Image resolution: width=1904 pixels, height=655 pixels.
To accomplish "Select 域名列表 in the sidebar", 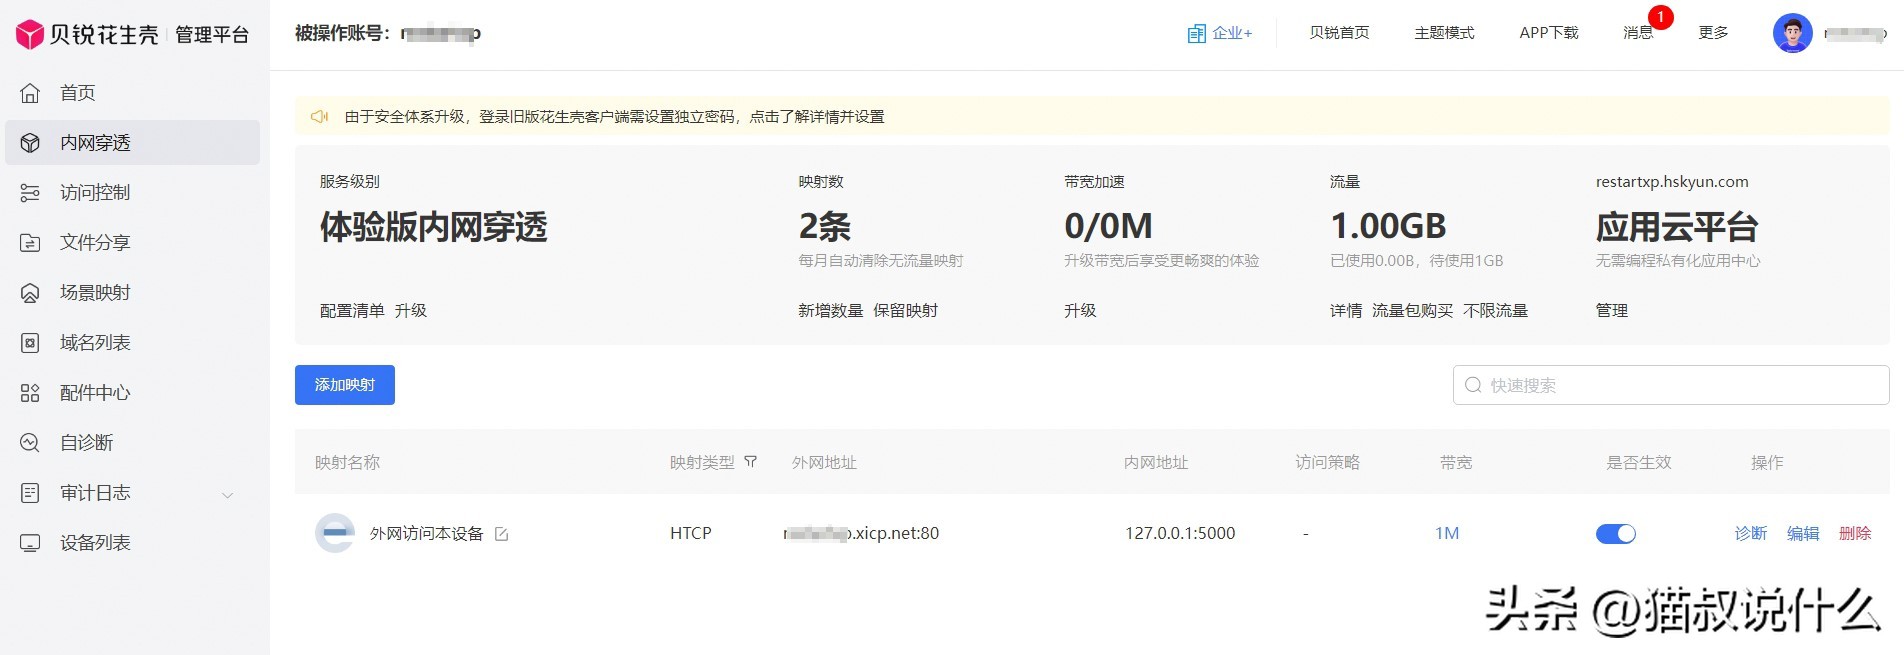I will 95,343.
